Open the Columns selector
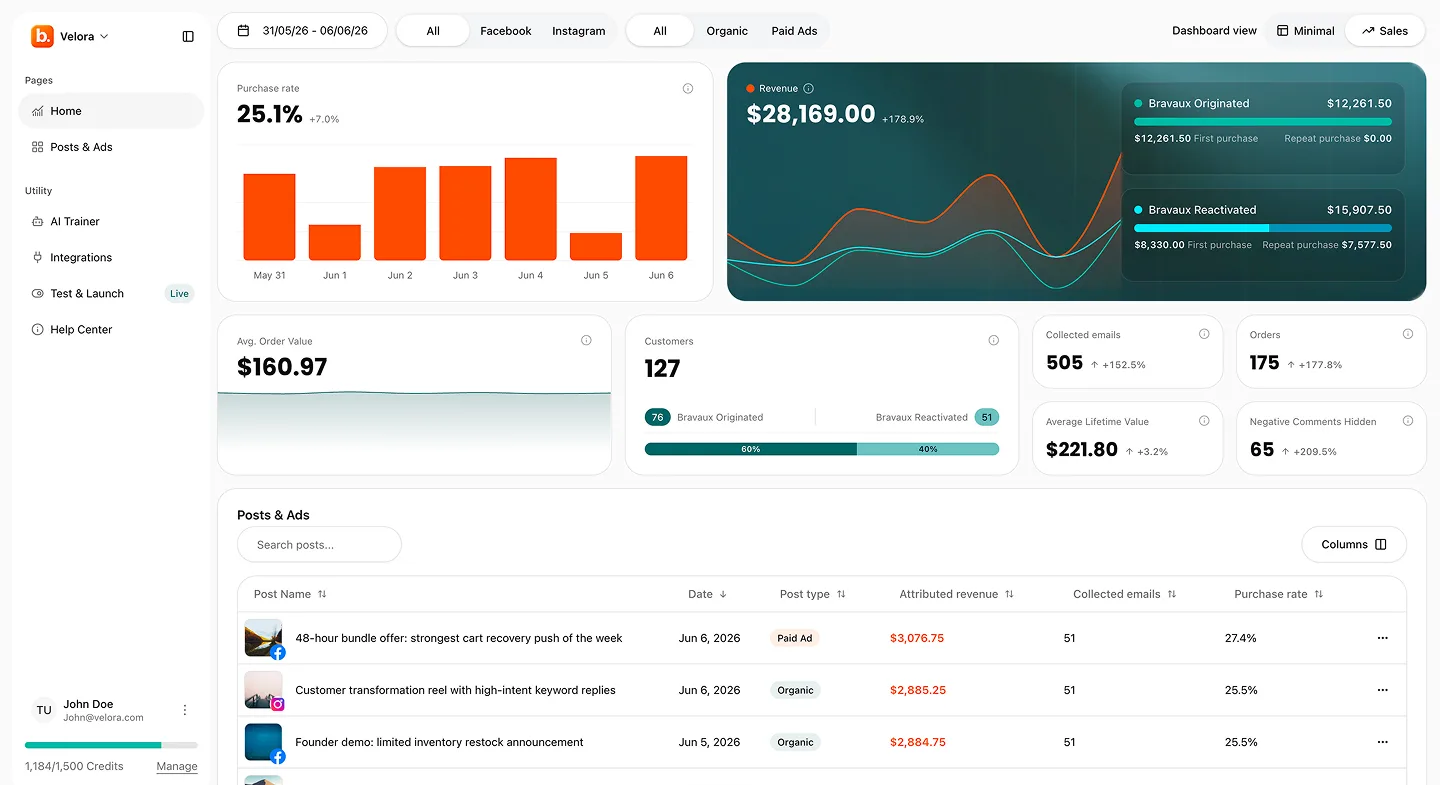 (x=1354, y=544)
